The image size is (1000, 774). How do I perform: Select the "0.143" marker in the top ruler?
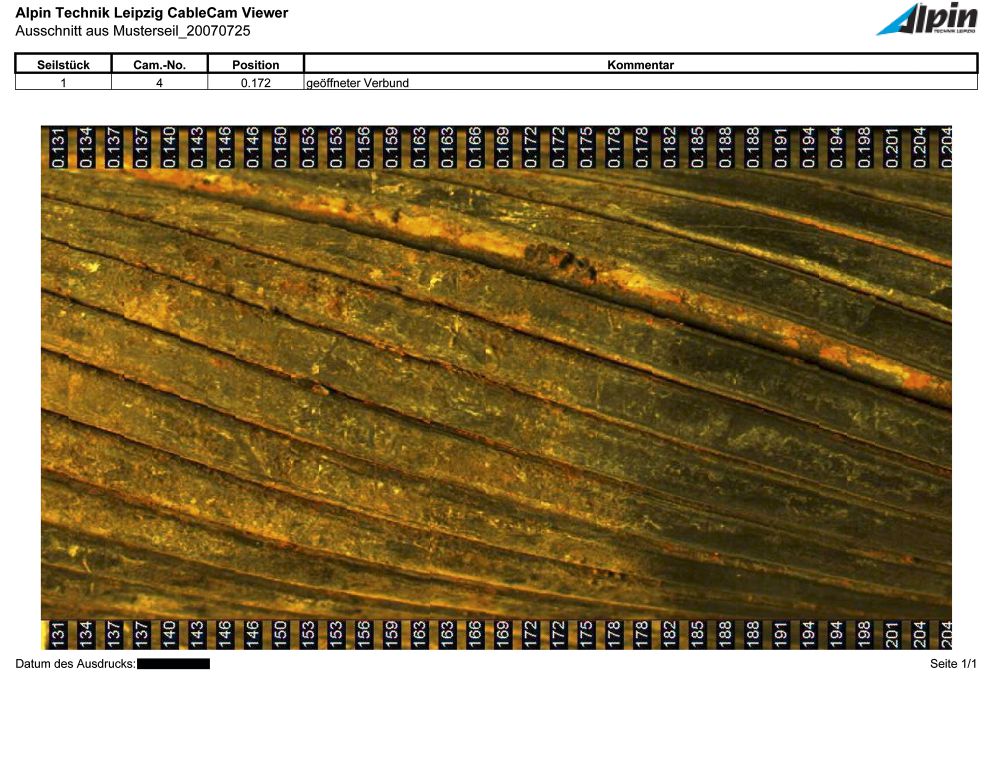[196, 147]
